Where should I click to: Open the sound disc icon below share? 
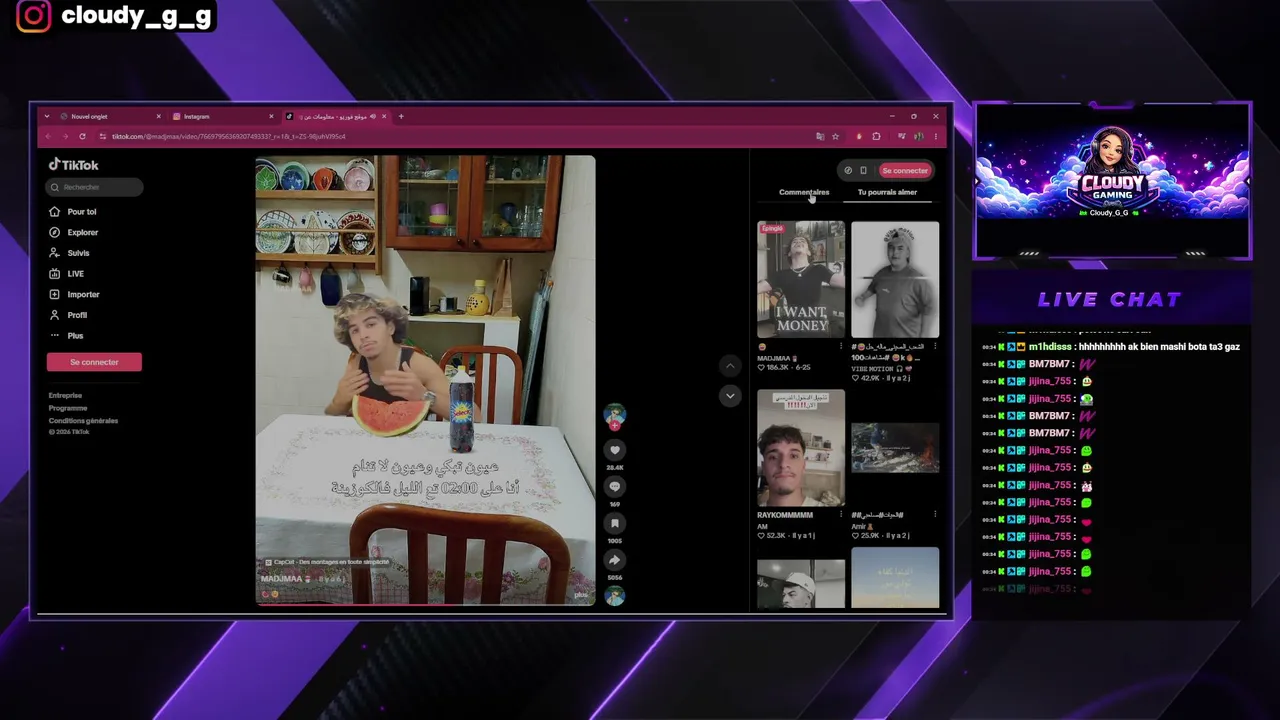click(x=615, y=596)
